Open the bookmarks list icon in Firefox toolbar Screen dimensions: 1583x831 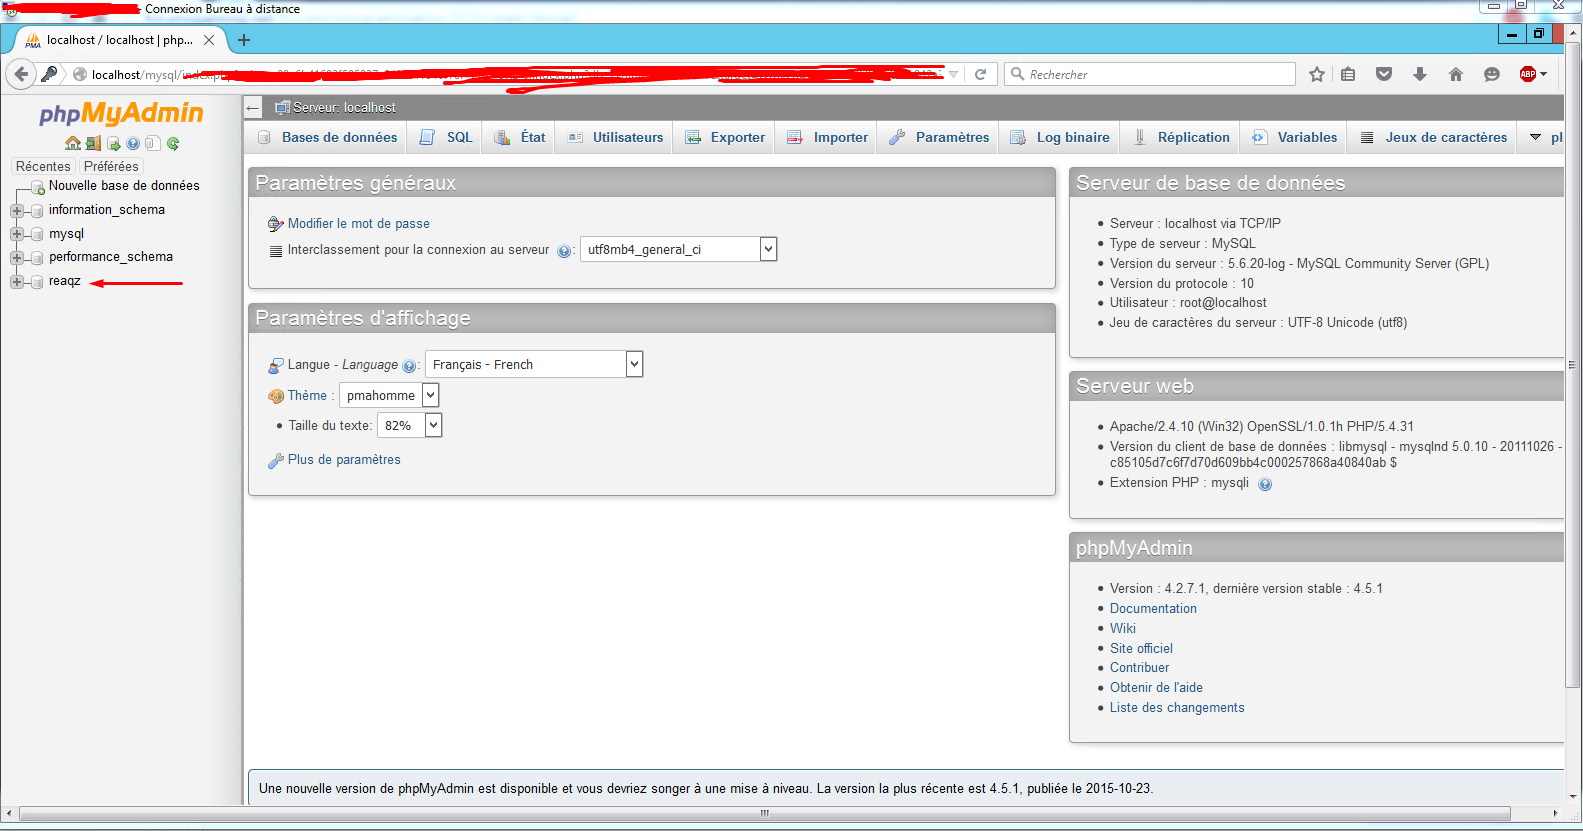point(1348,74)
